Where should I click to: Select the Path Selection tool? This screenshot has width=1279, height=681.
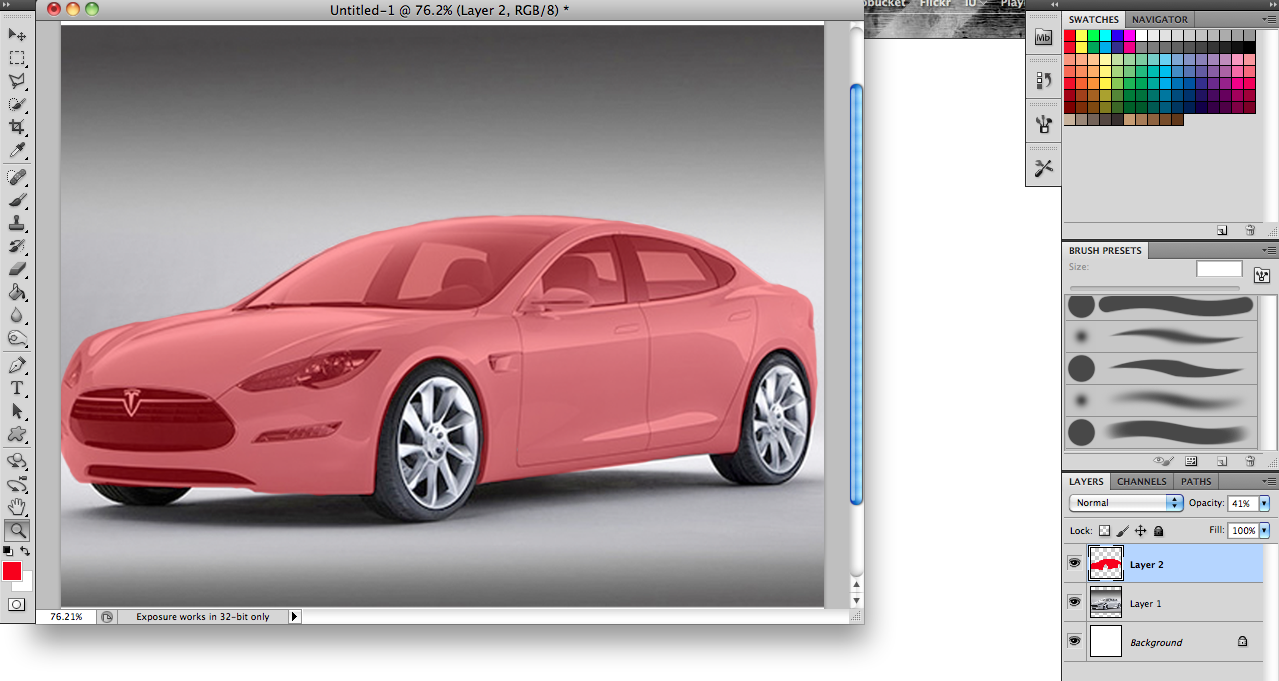pyautogui.click(x=17, y=411)
